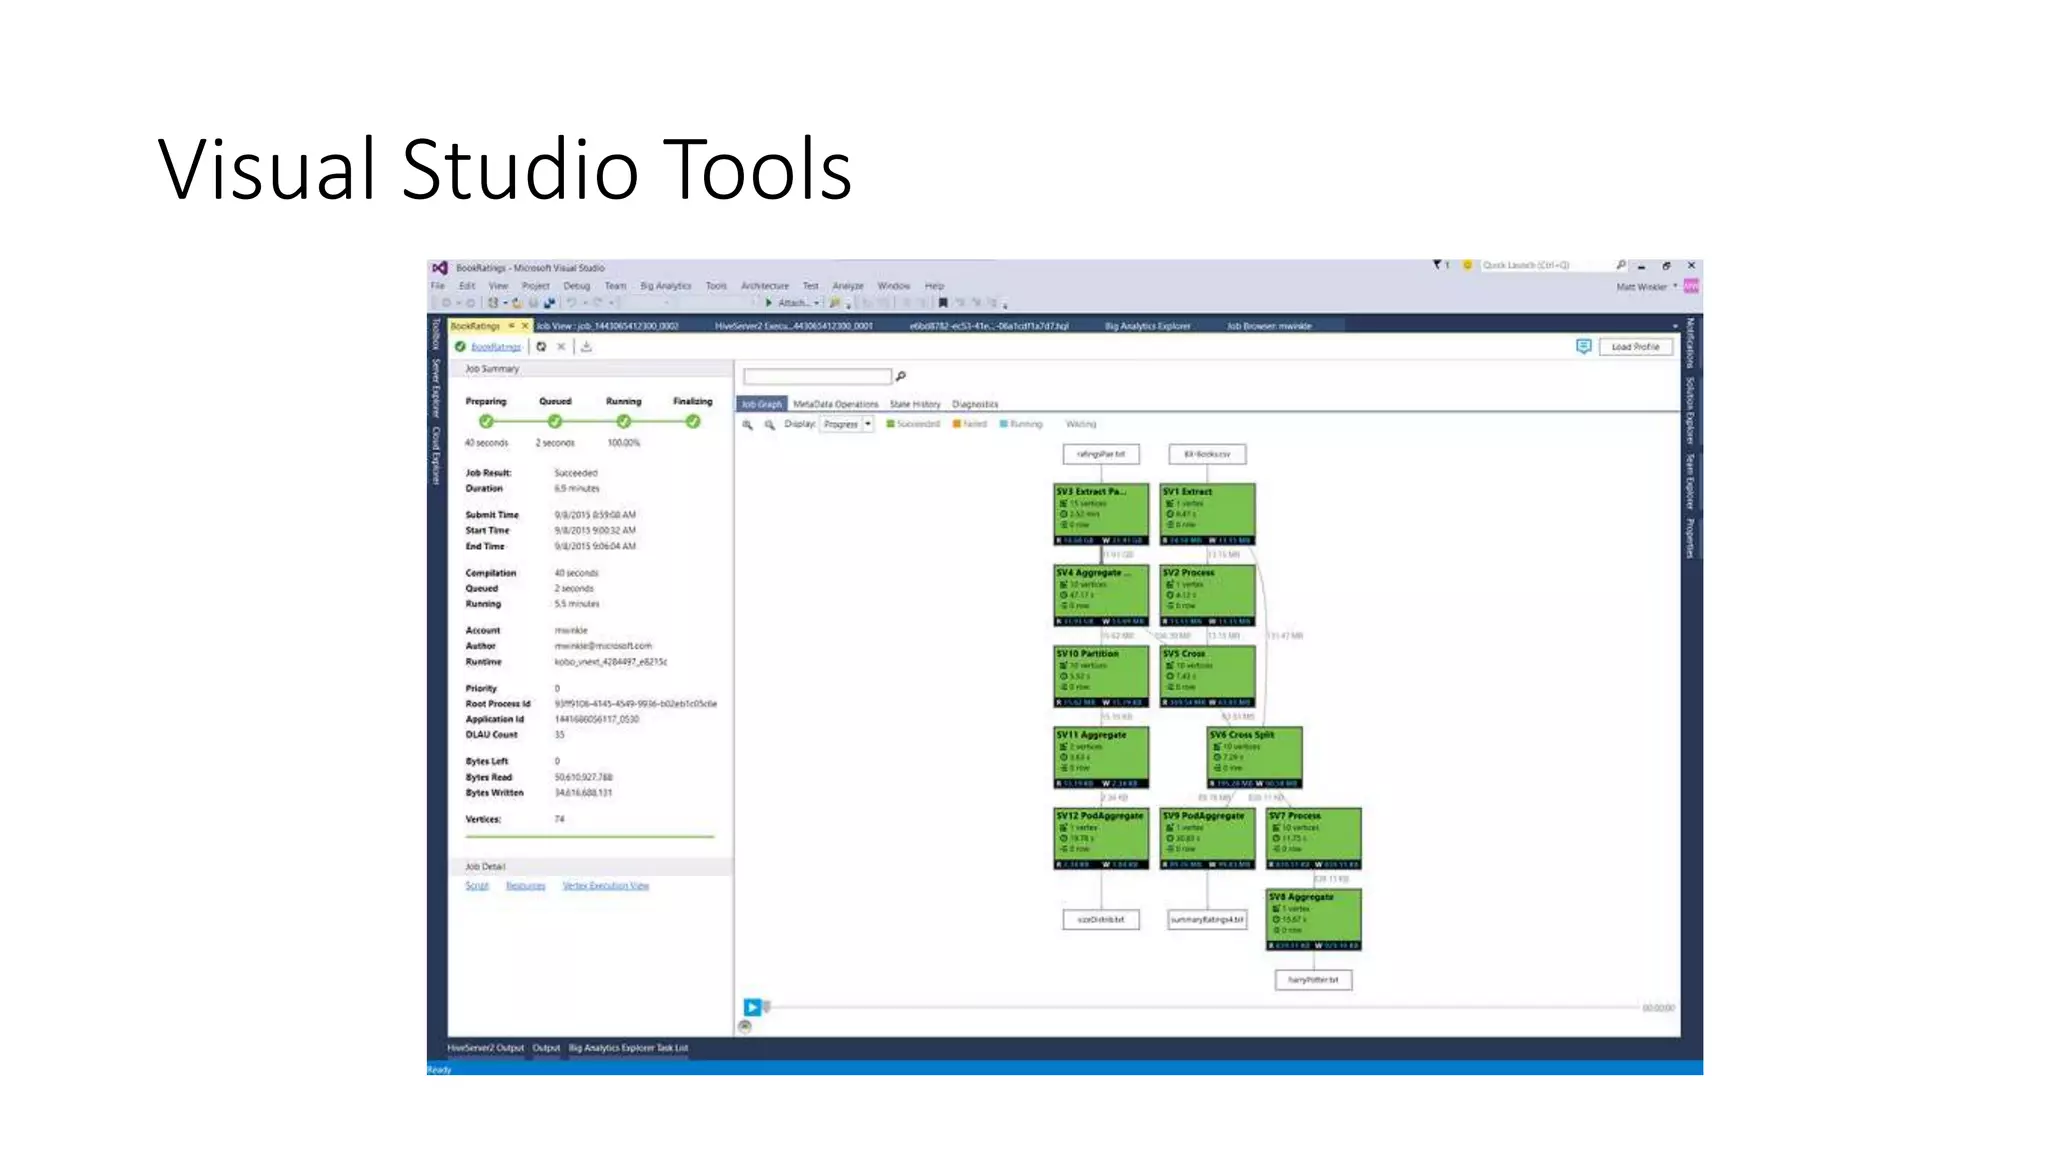Click the yellow feedback smiley icon in the title bar
Screen dimensions: 2048x1152
[x=1467, y=265]
